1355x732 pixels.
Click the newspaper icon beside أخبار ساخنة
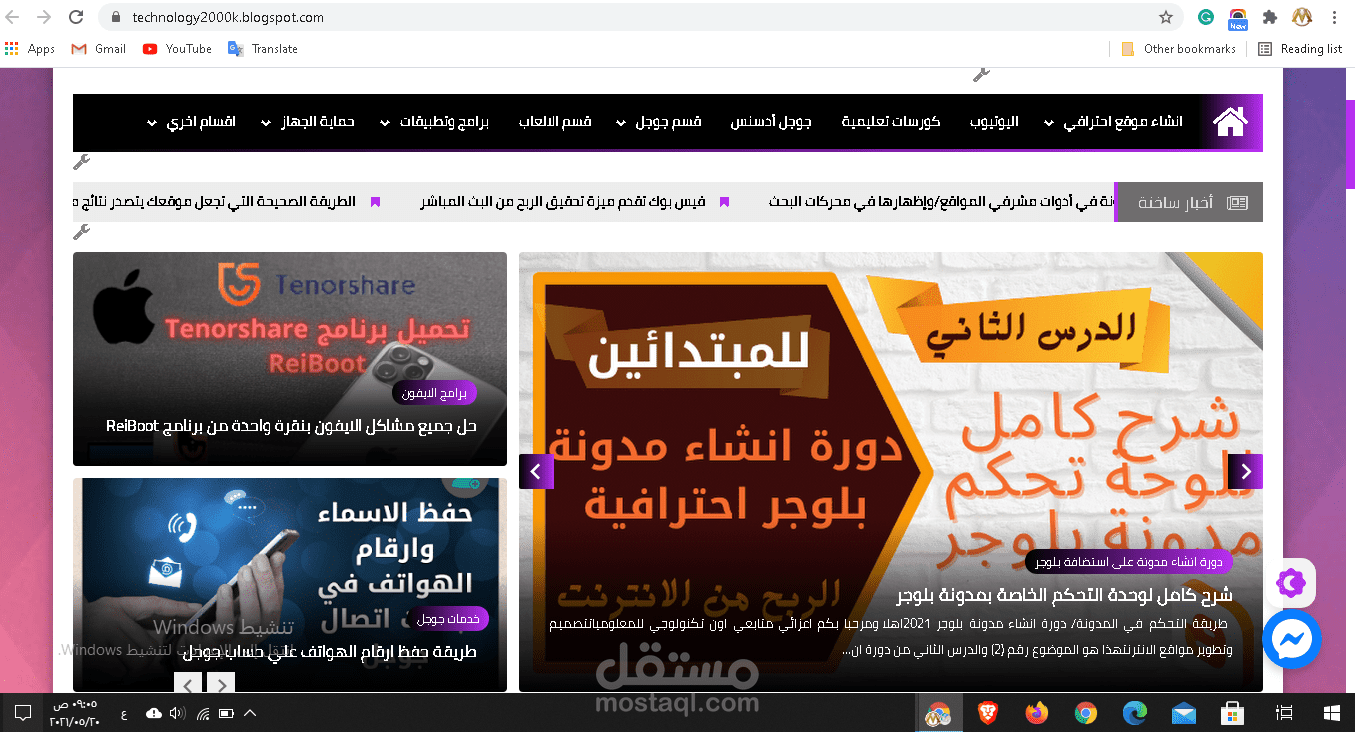(x=1237, y=202)
